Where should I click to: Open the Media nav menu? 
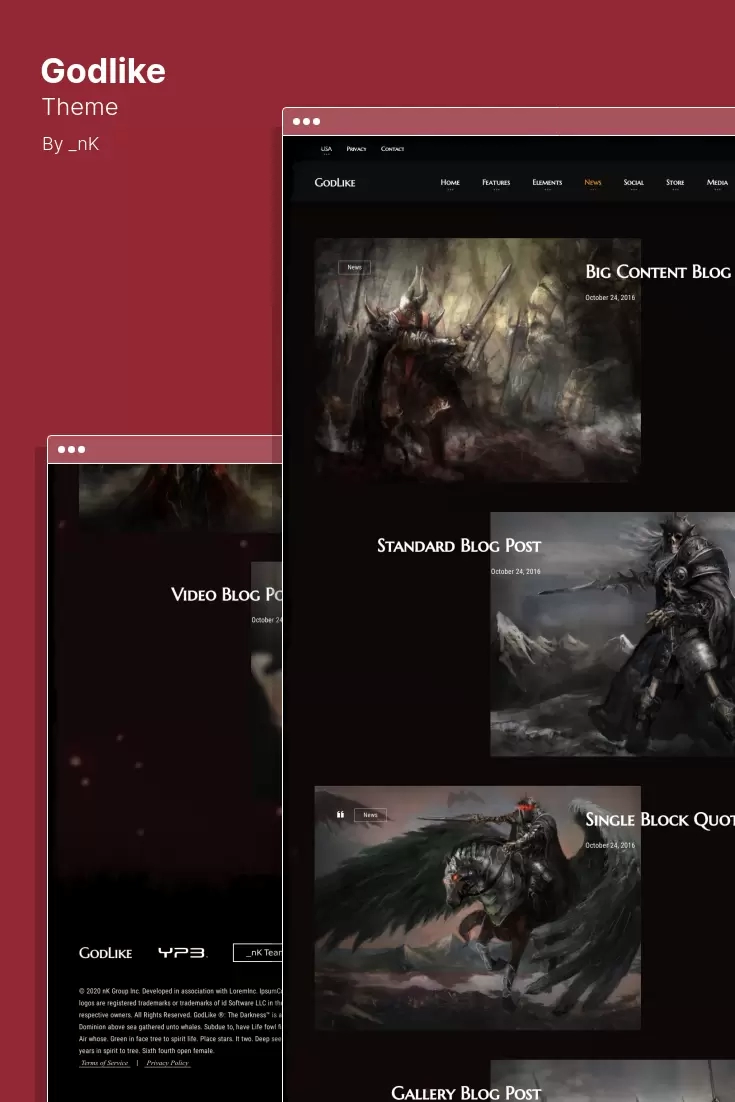click(x=717, y=182)
